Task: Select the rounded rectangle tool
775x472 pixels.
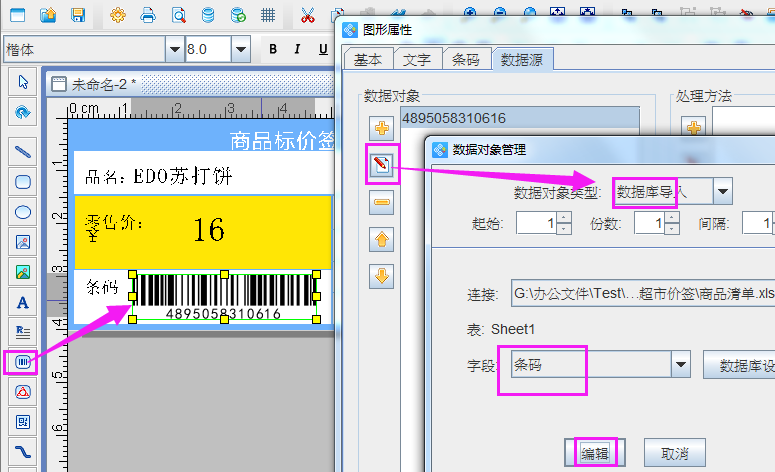Action: 21,182
